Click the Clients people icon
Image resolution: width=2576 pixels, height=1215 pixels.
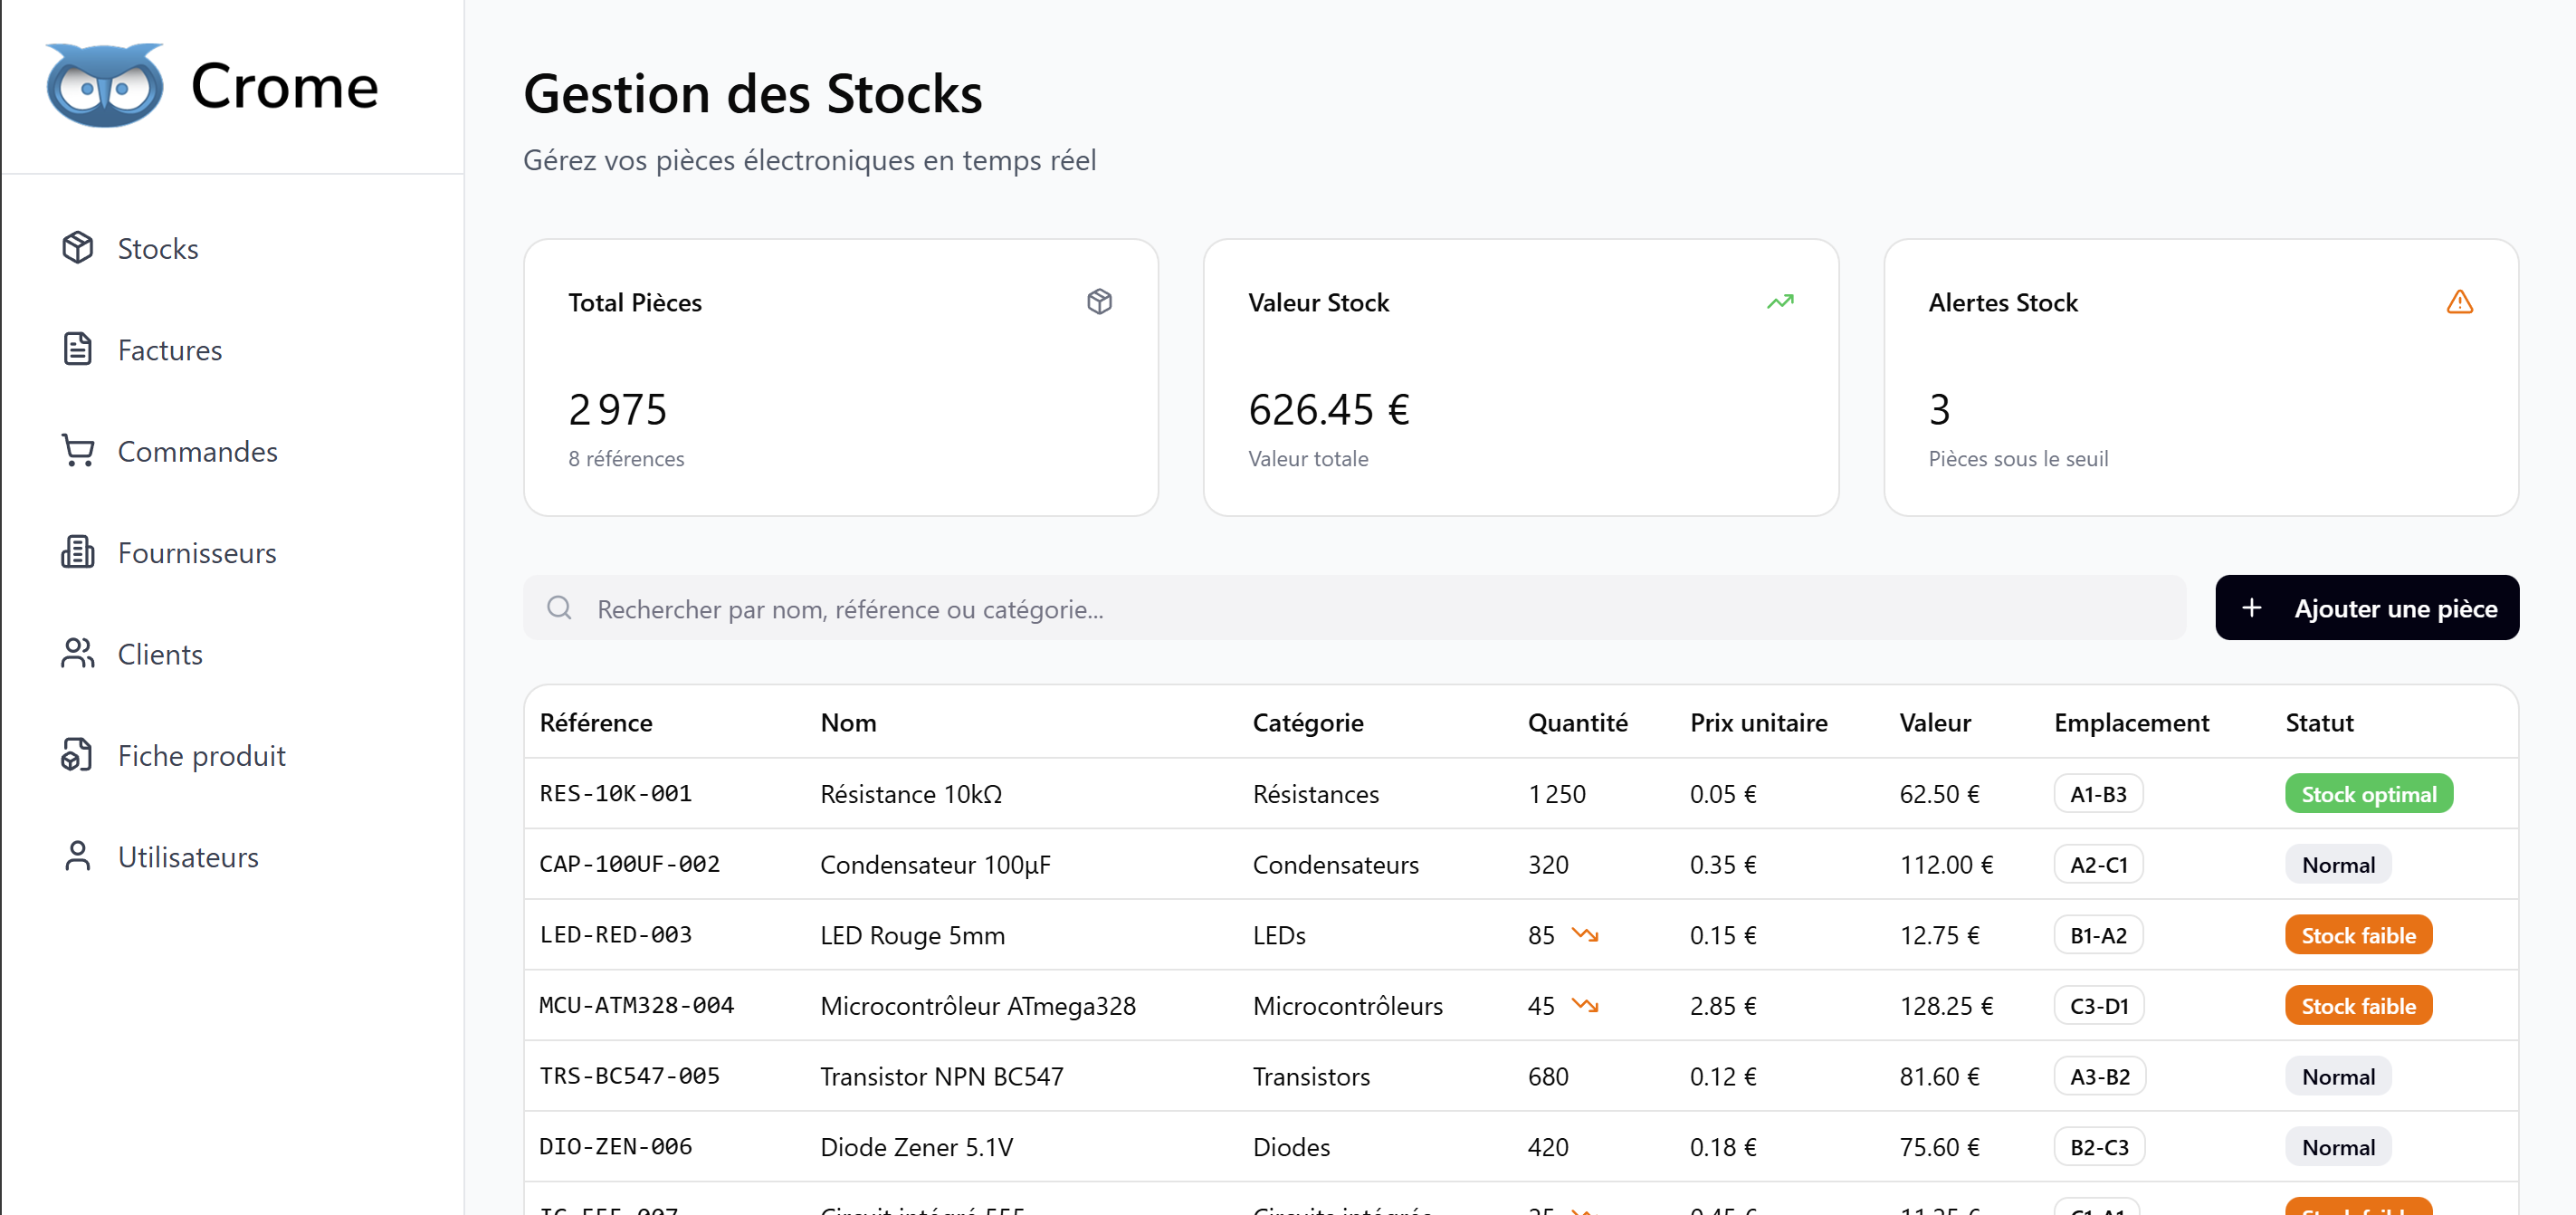click(x=77, y=653)
